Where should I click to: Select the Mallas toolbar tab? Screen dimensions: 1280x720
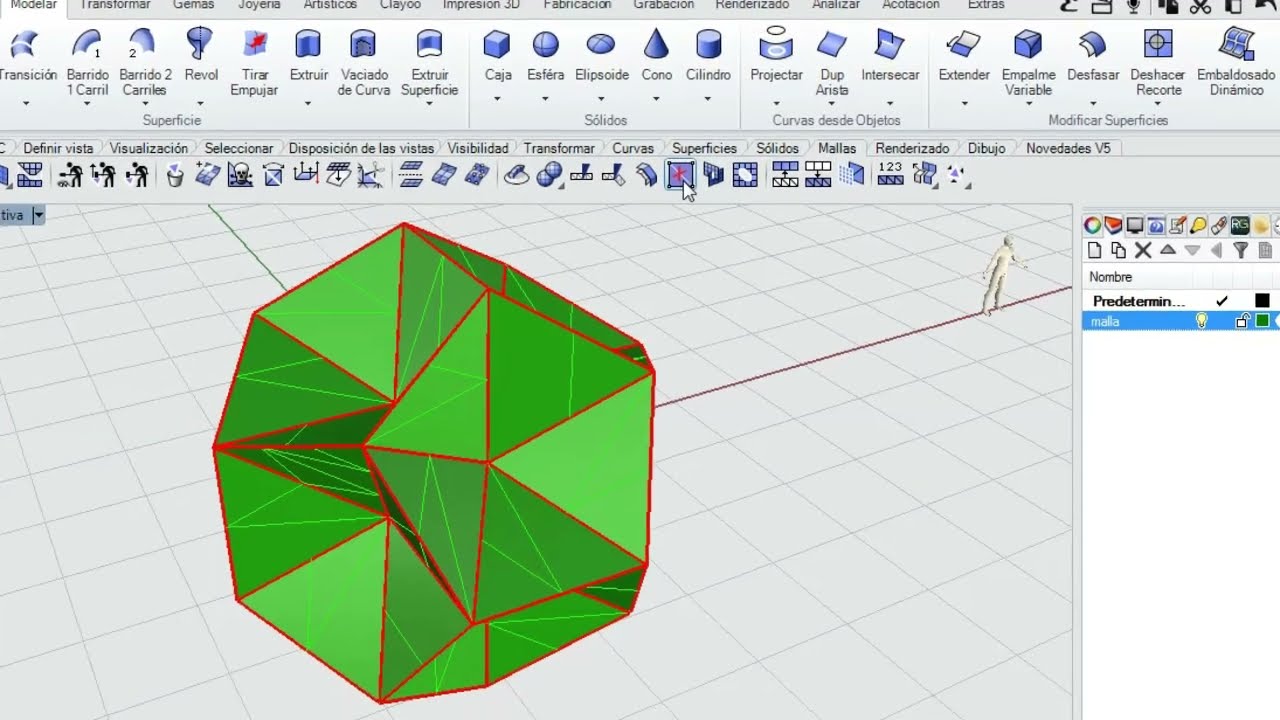837,148
